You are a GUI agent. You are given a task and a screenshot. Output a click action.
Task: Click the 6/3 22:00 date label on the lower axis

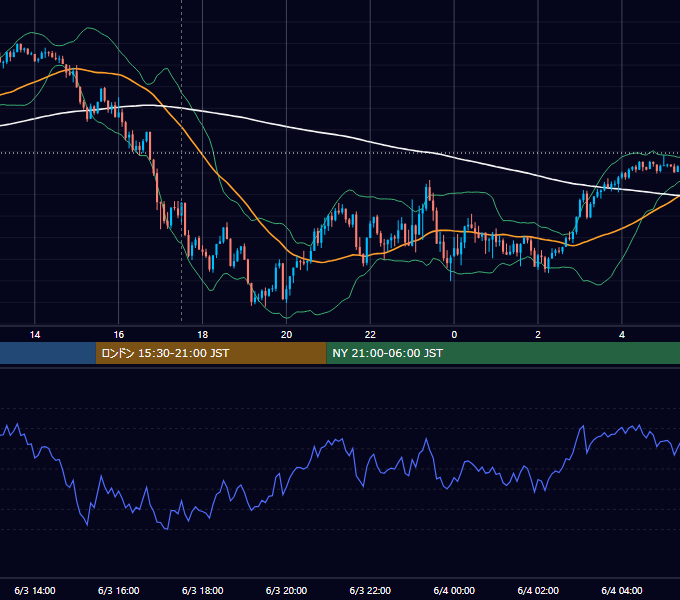click(x=370, y=590)
